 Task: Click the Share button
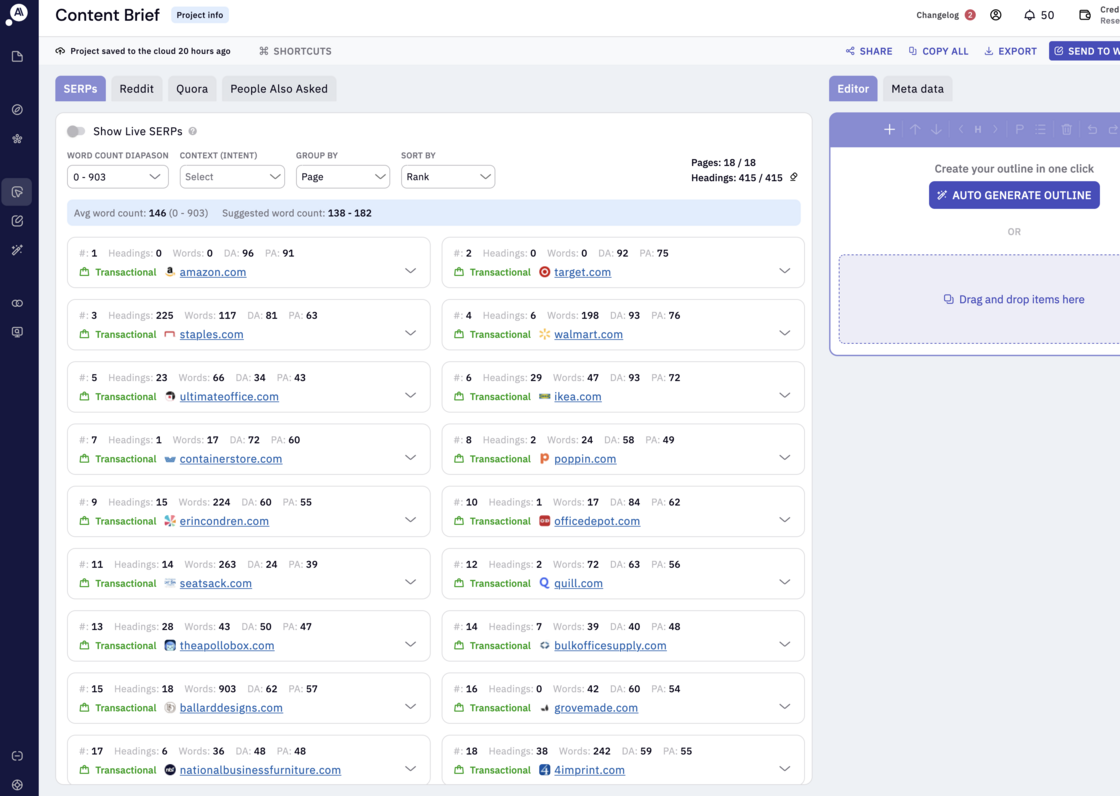click(x=869, y=51)
